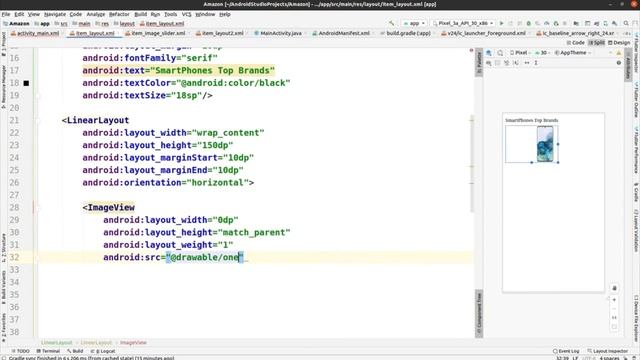Image resolution: width=640 pixels, height=360 pixels.
Task: Click the Attach Debugger to Android Process icon
Action: 556,23
